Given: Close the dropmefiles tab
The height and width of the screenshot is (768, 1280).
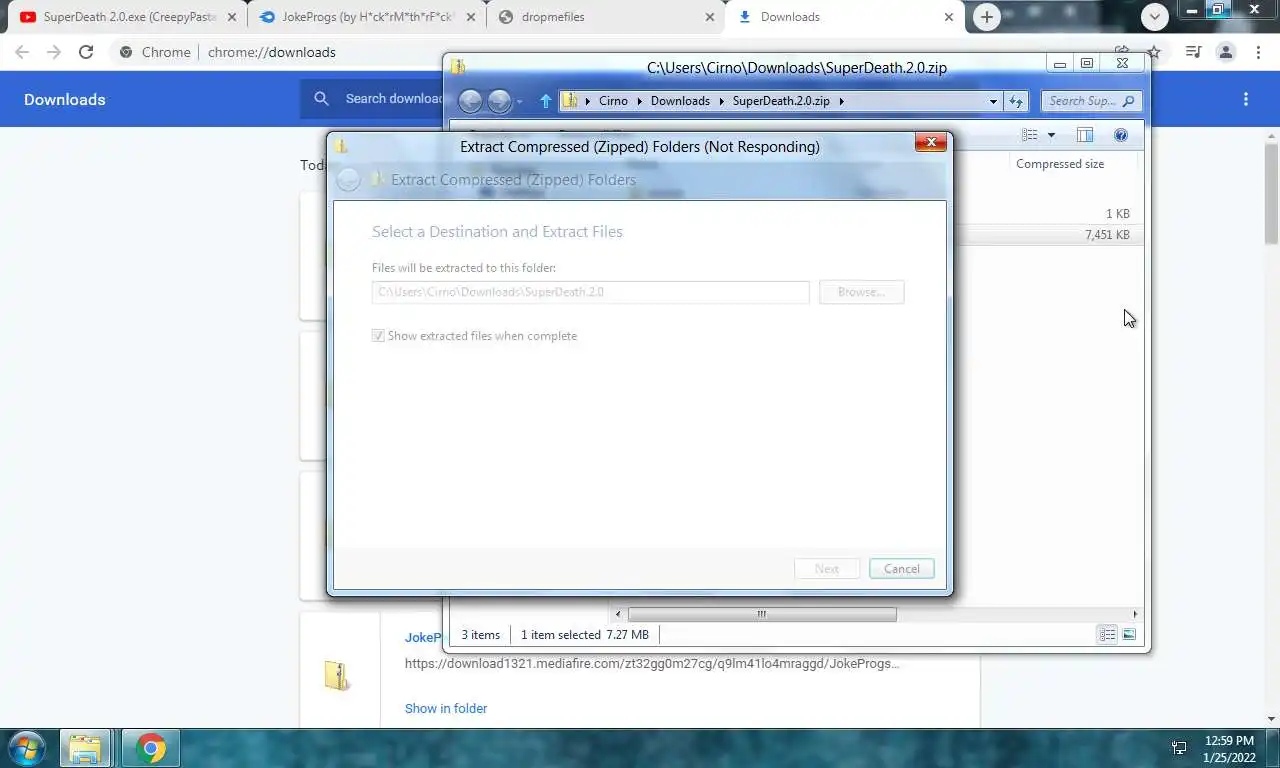Looking at the screenshot, I should [710, 17].
